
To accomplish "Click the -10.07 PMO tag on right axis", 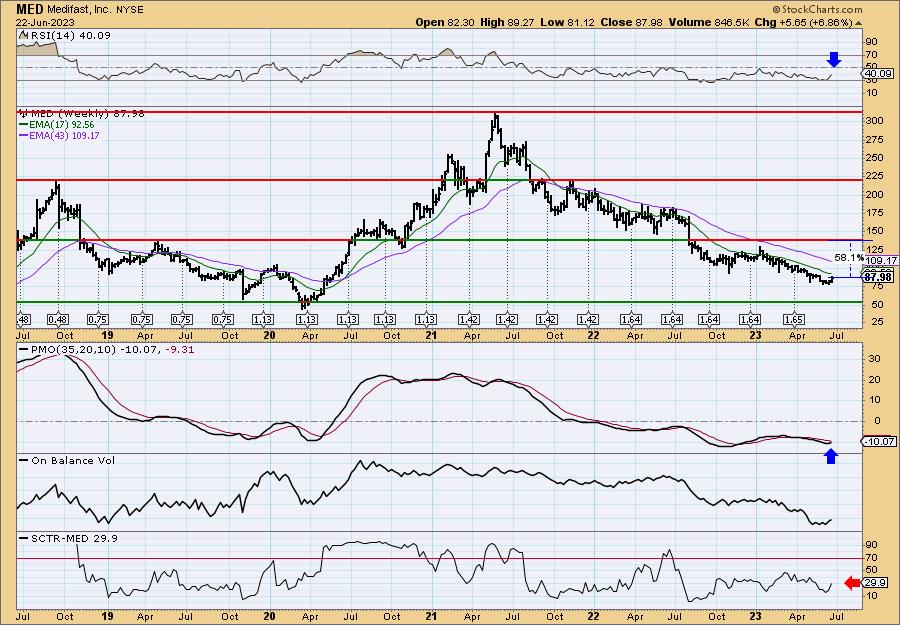I will pos(879,441).
